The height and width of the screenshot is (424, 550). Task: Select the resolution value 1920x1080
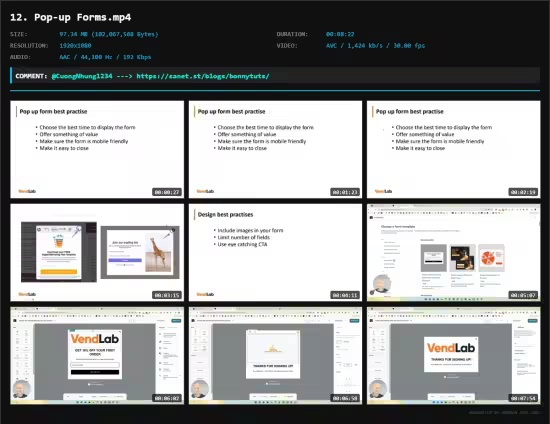point(75,46)
